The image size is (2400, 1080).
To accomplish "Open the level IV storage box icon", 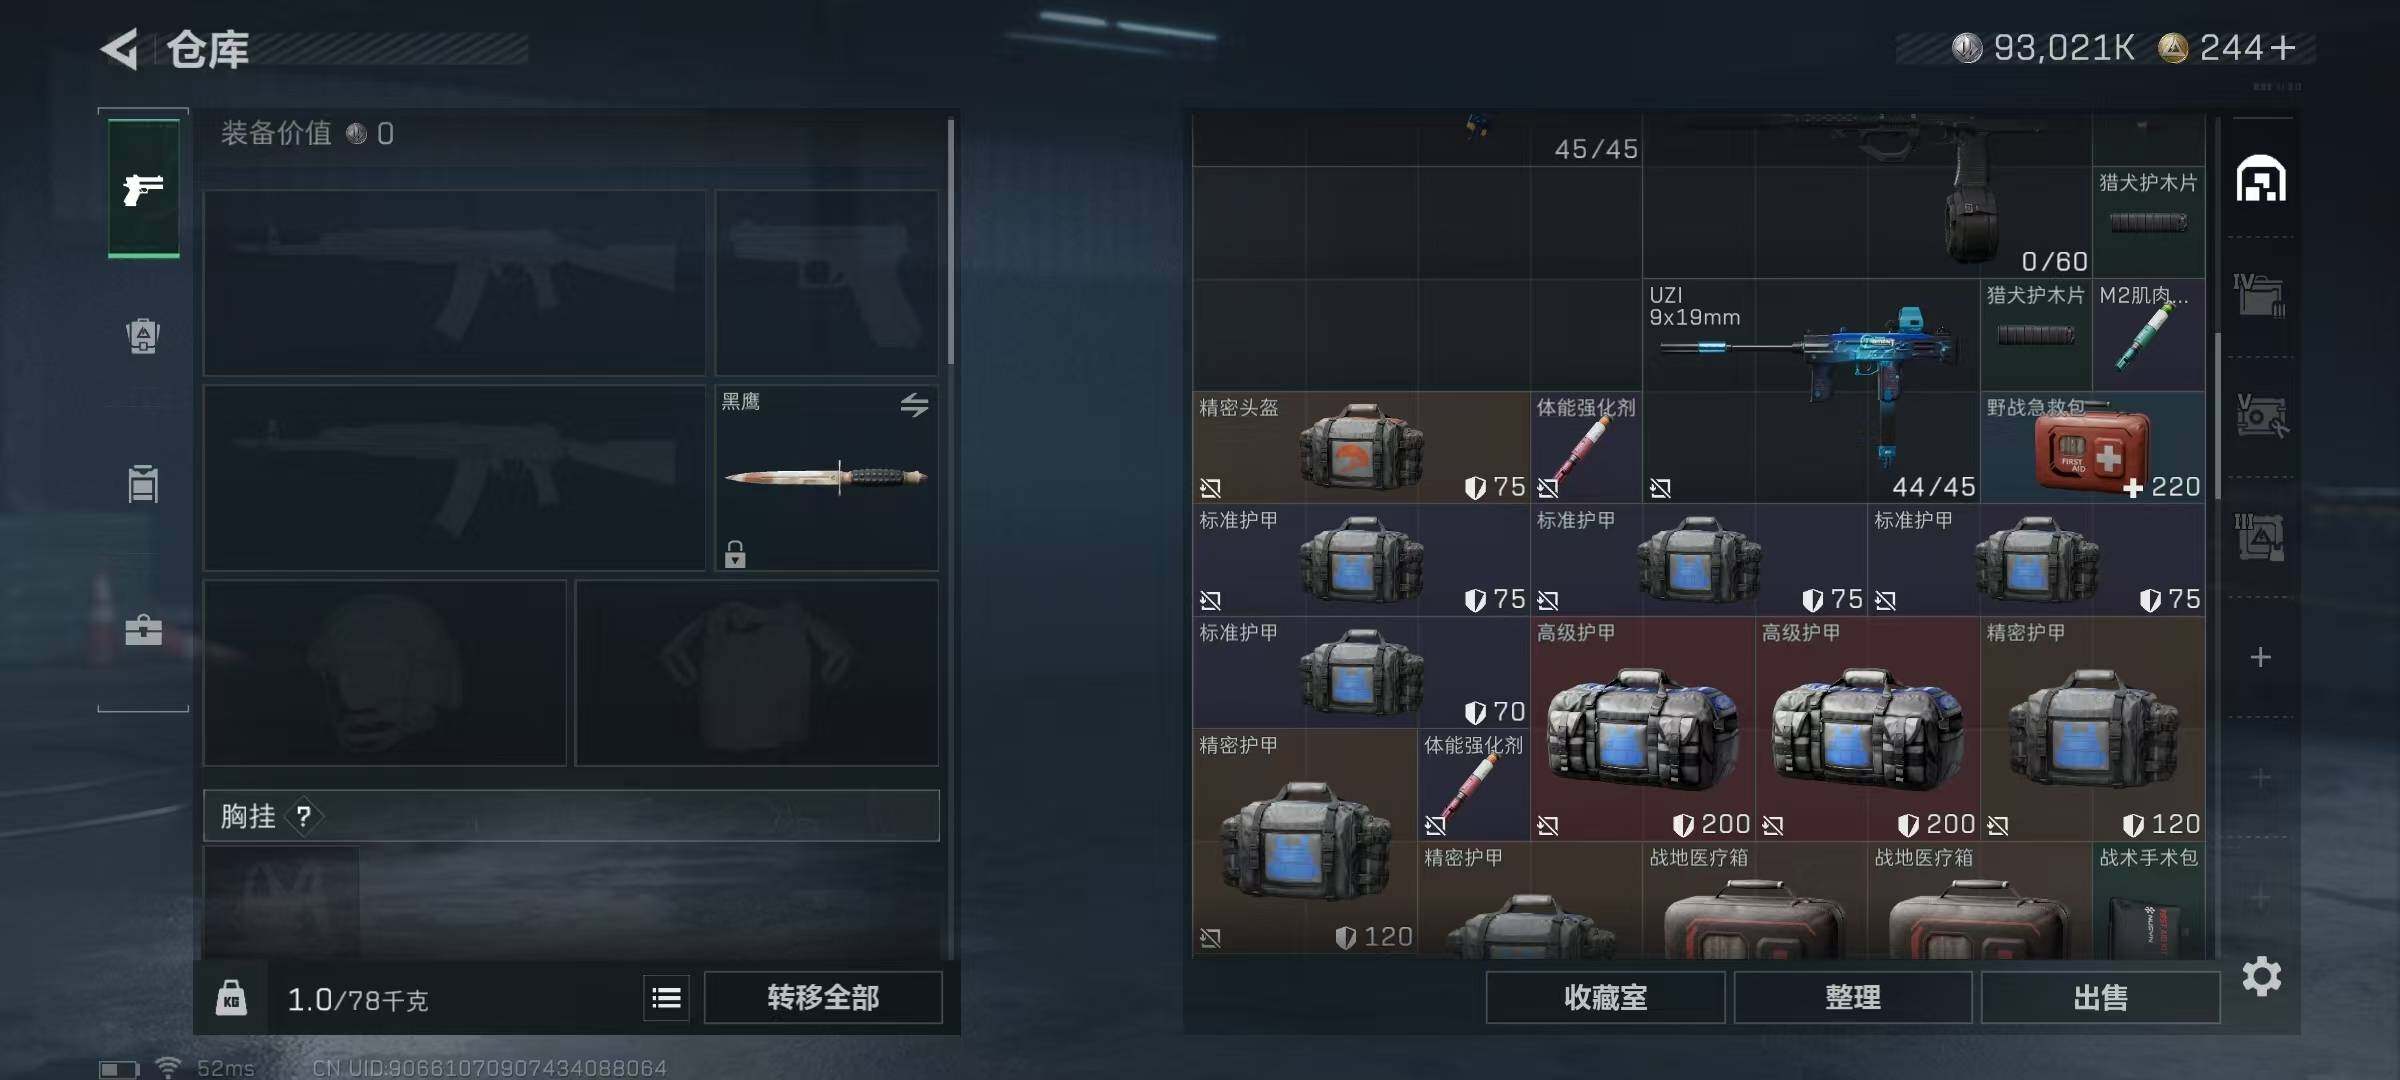I will click(2260, 294).
